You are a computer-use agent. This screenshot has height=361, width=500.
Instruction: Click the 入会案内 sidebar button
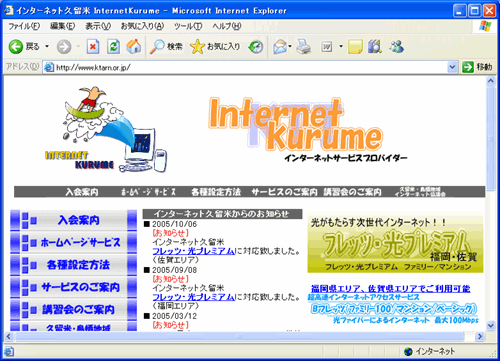74,220
